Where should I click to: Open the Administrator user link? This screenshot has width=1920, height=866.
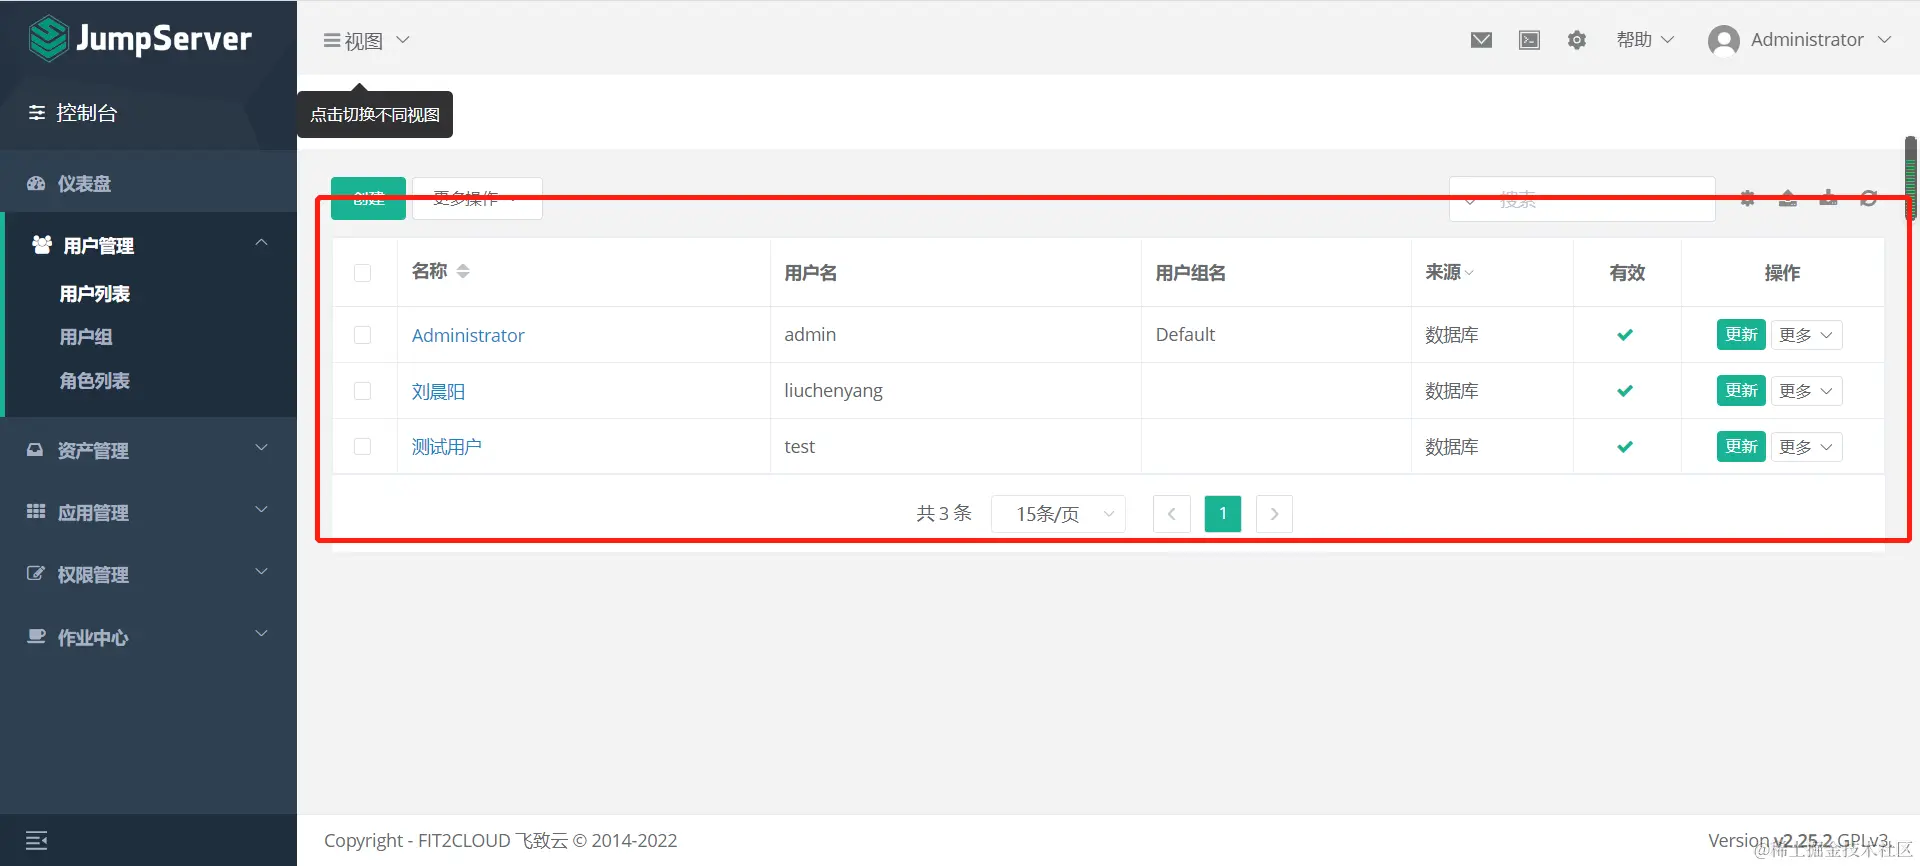click(x=468, y=335)
